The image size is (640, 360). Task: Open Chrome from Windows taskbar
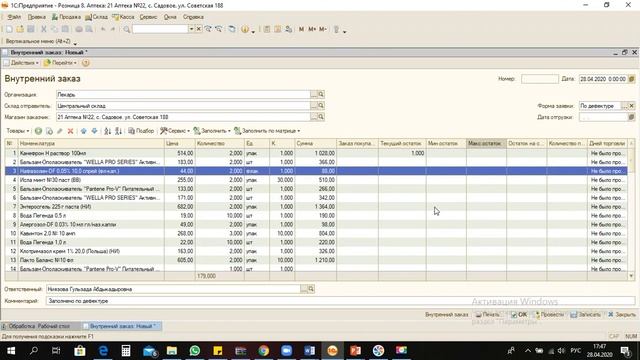[x=264, y=351]
